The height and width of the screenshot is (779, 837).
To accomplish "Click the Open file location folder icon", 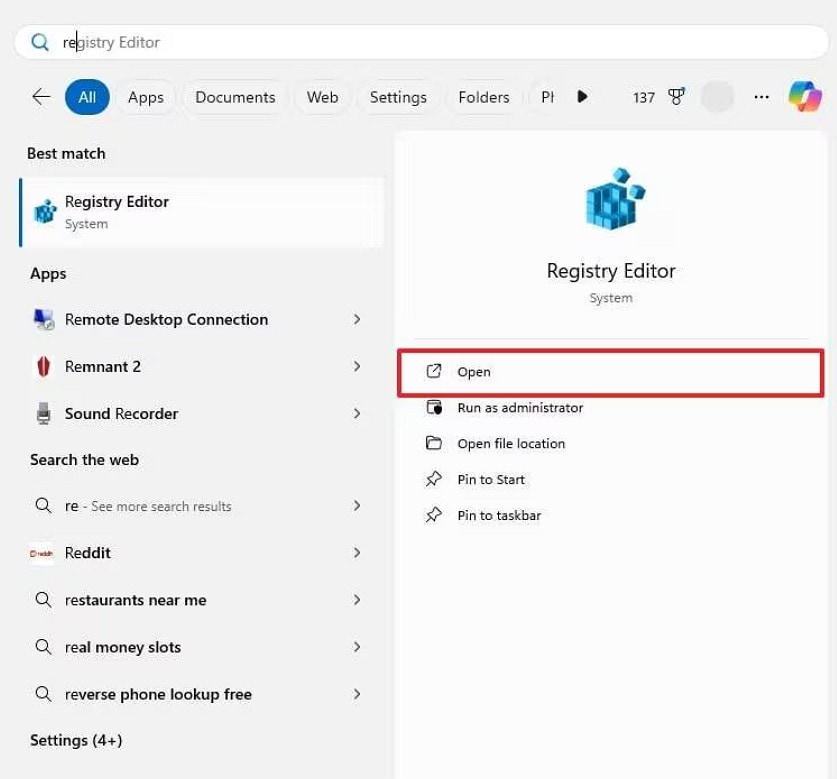I will (433, 443).
